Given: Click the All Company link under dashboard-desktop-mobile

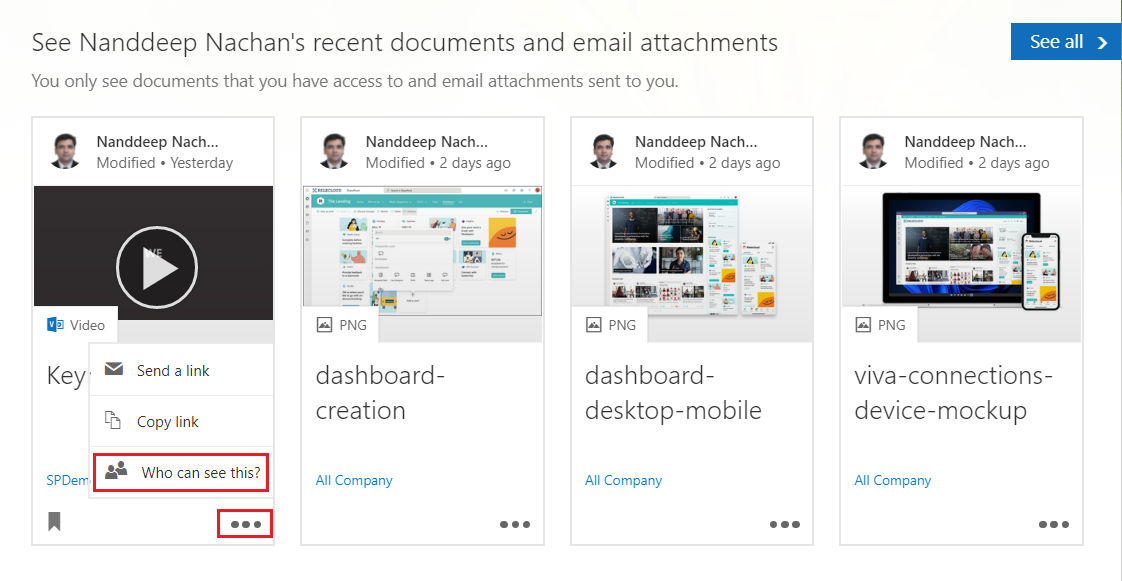Looking at the screenshot, I should (x=623, y=480).
